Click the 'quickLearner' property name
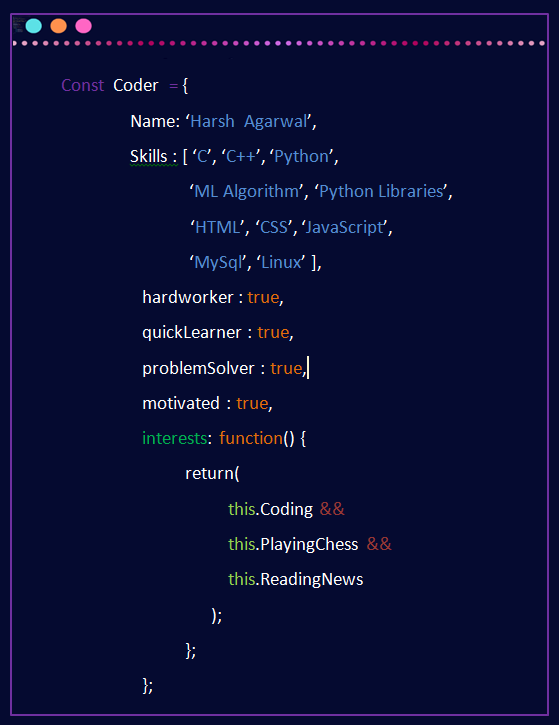This screenshot has height=725, width=559. point(192,332)
